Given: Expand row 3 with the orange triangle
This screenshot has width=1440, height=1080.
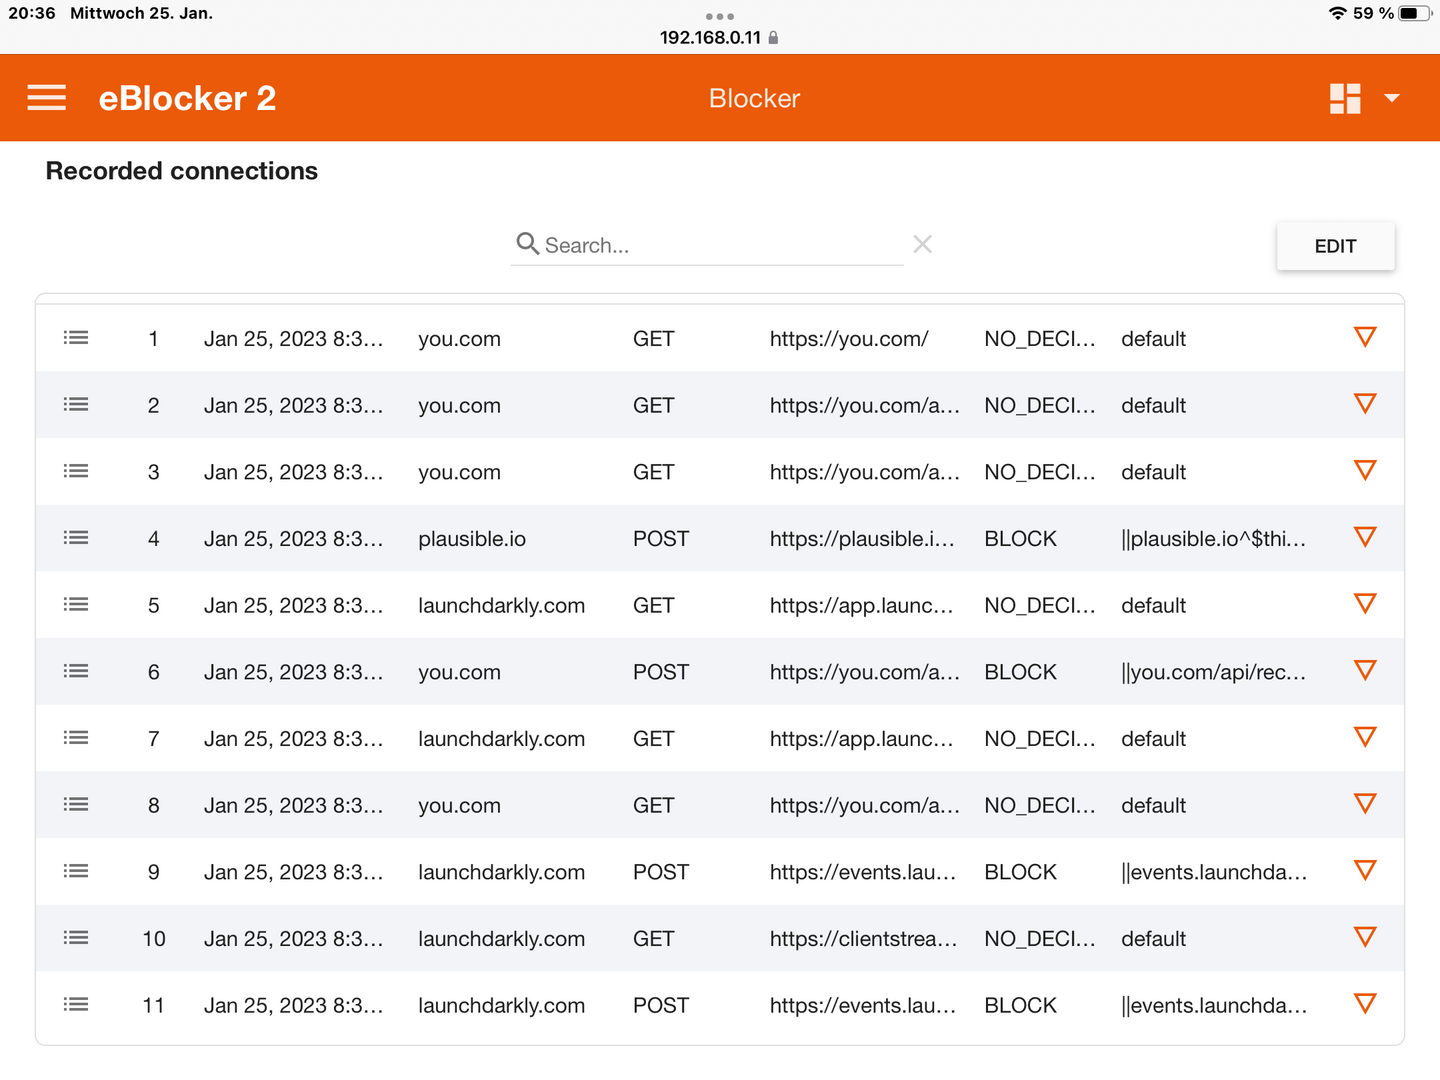Looking at the screenshot, I should pyautogui.click(x=1365, y=470).
